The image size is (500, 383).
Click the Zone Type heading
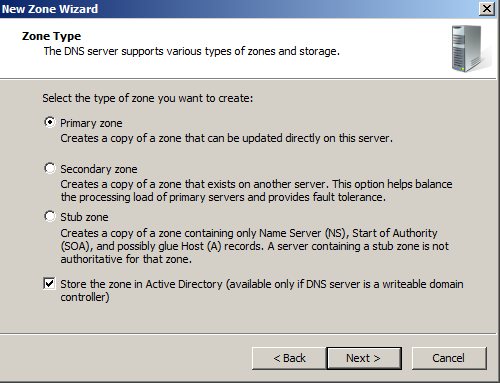(x=51, y=36)
